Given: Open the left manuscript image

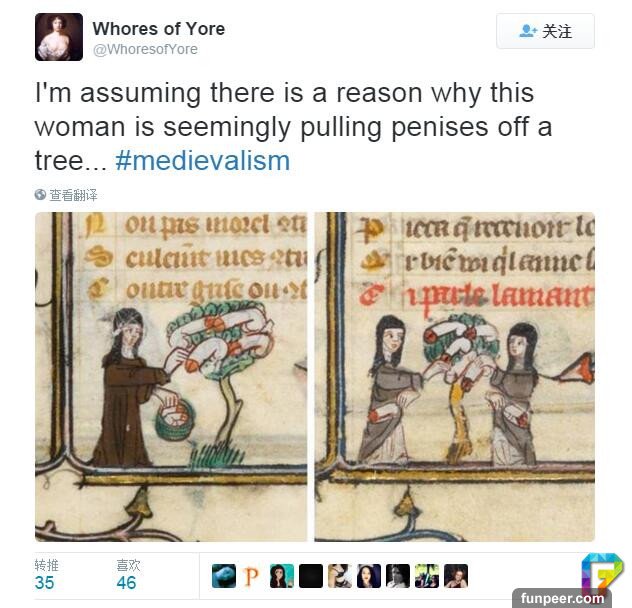Looking at the screenshot, I should coord(171,377).
